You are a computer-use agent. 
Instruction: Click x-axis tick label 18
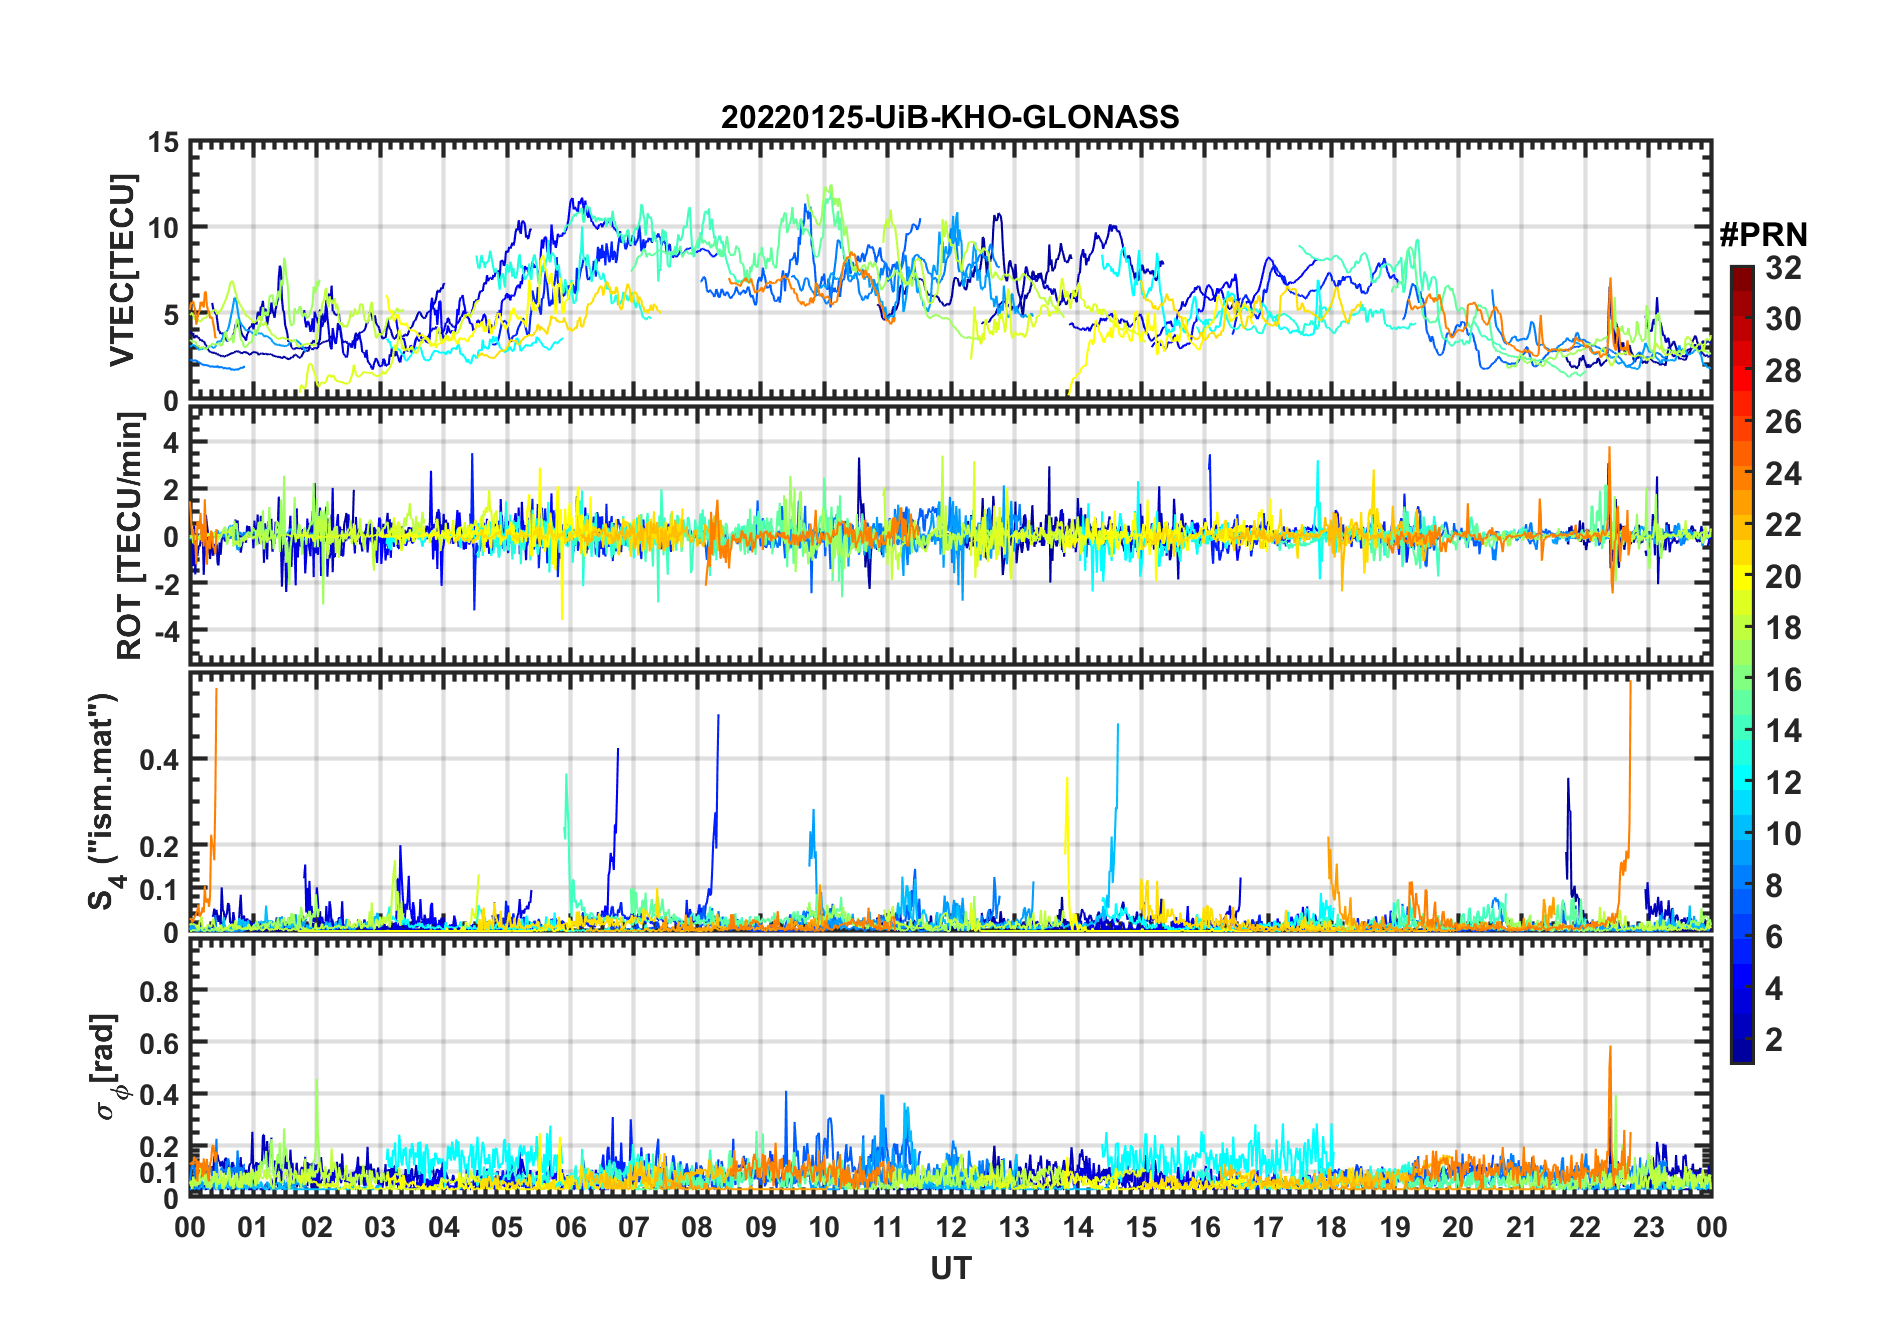click(x=1331, y=1227)
